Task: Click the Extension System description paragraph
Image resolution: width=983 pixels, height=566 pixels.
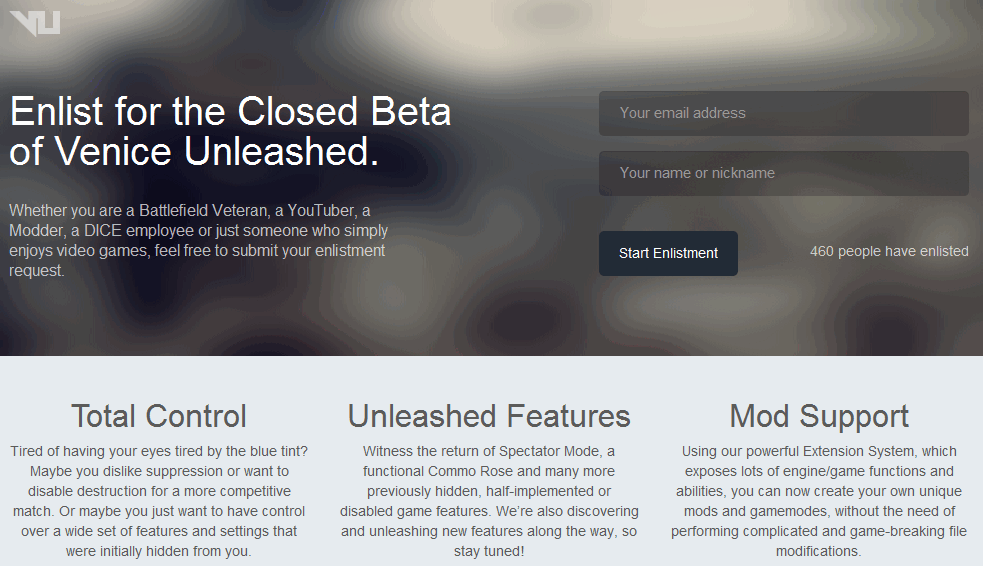Action: [x=819, y=501]
